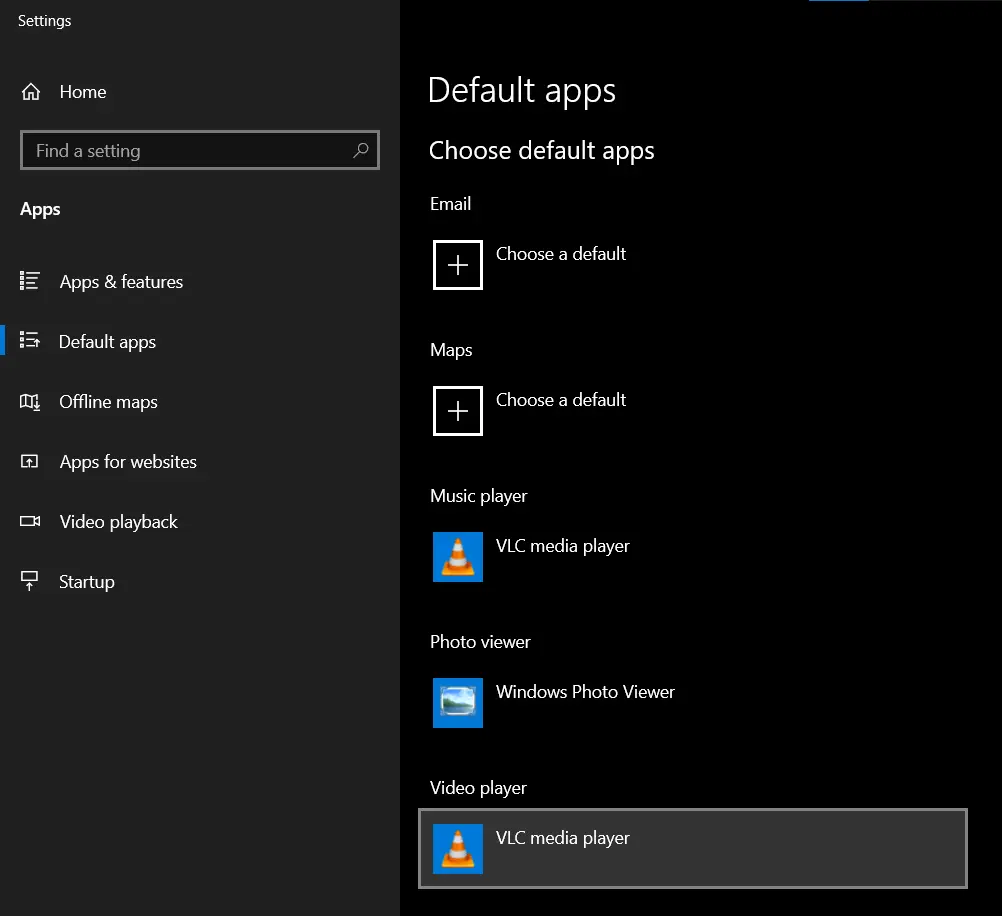Click the Startup icon in the sidebar

point(29,580)
